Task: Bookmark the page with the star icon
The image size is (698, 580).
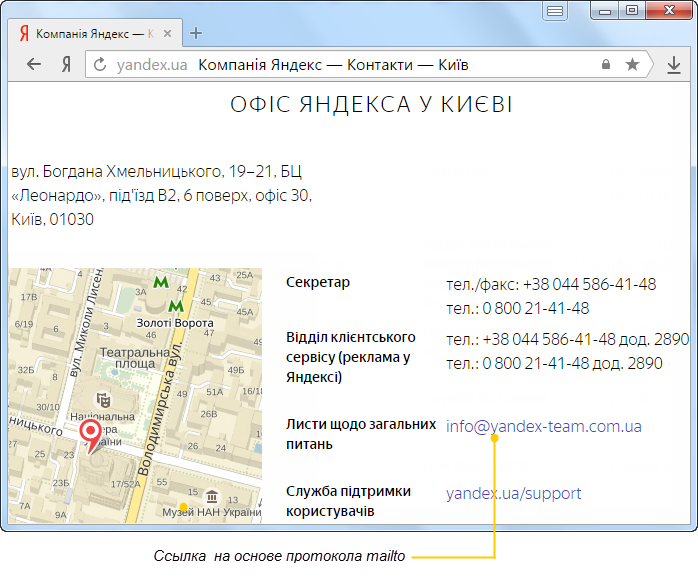Action: coord(632,65)
